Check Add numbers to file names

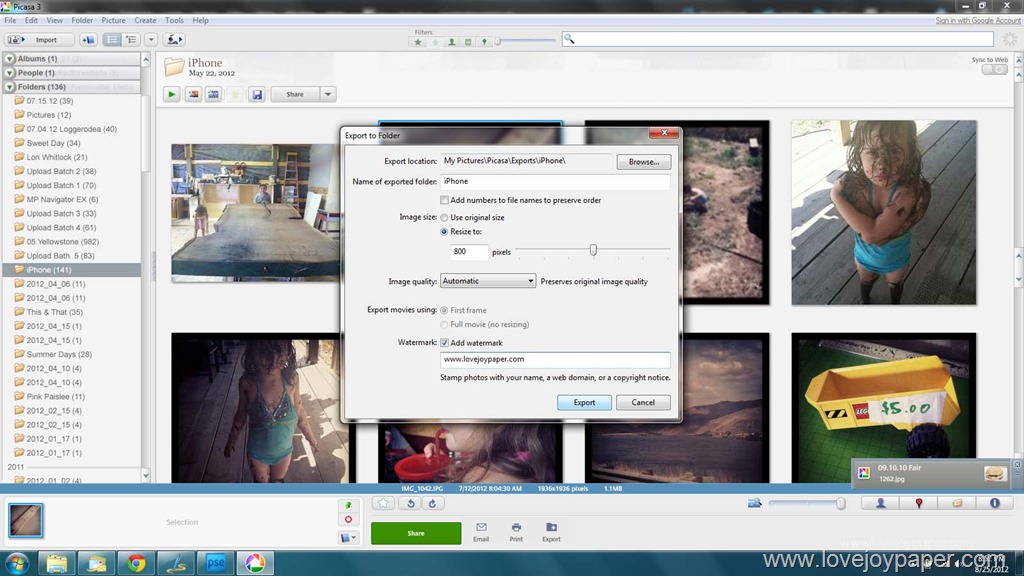(x=444, y=200)
